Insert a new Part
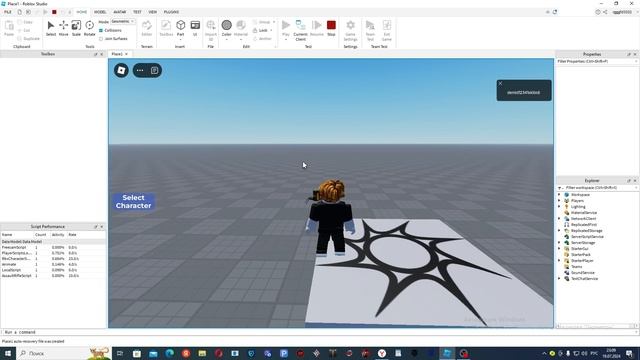Screen dimensions: 640x360 click(x=180, y=28)
